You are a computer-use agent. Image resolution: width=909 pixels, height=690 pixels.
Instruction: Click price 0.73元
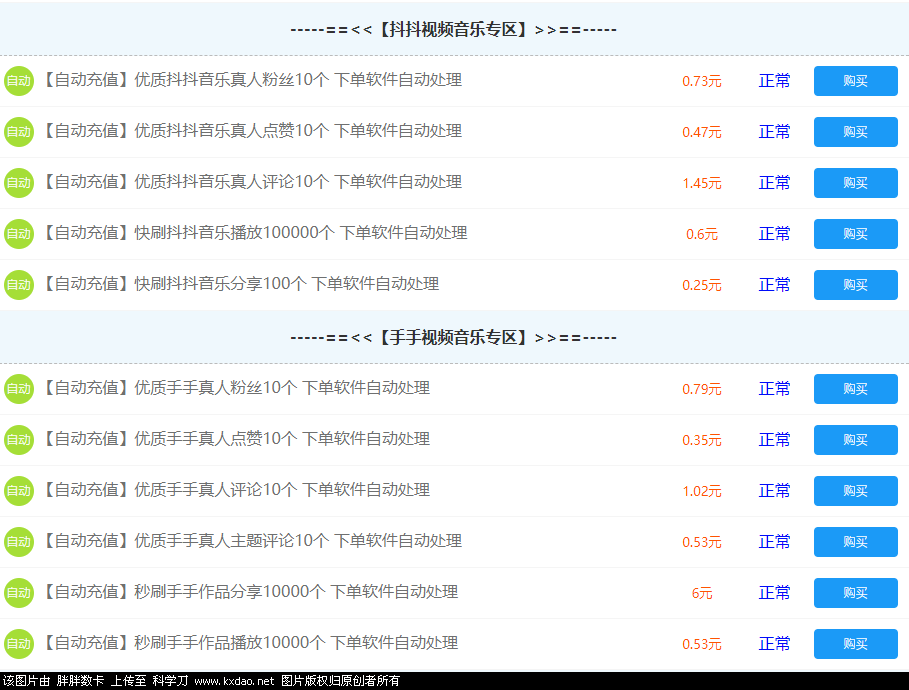[702, 81]
